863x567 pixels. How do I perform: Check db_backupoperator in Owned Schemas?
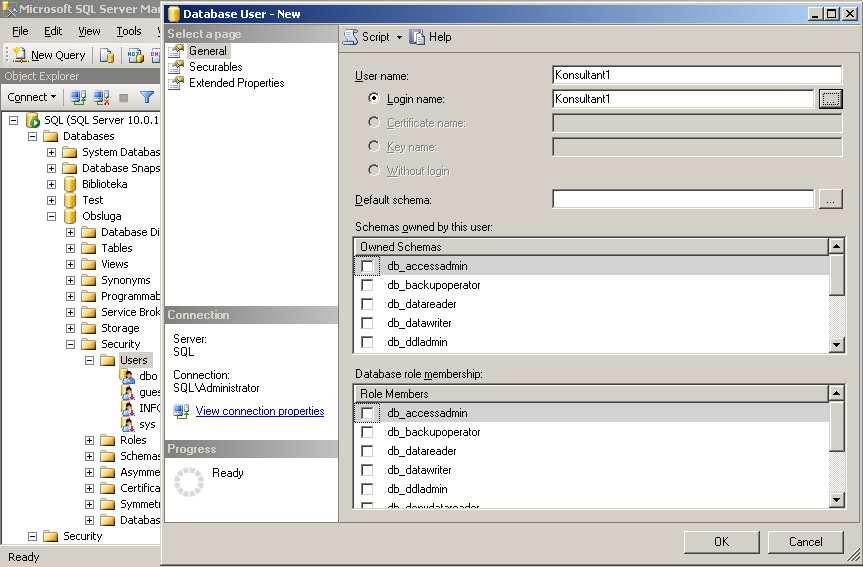coord(367,285)
